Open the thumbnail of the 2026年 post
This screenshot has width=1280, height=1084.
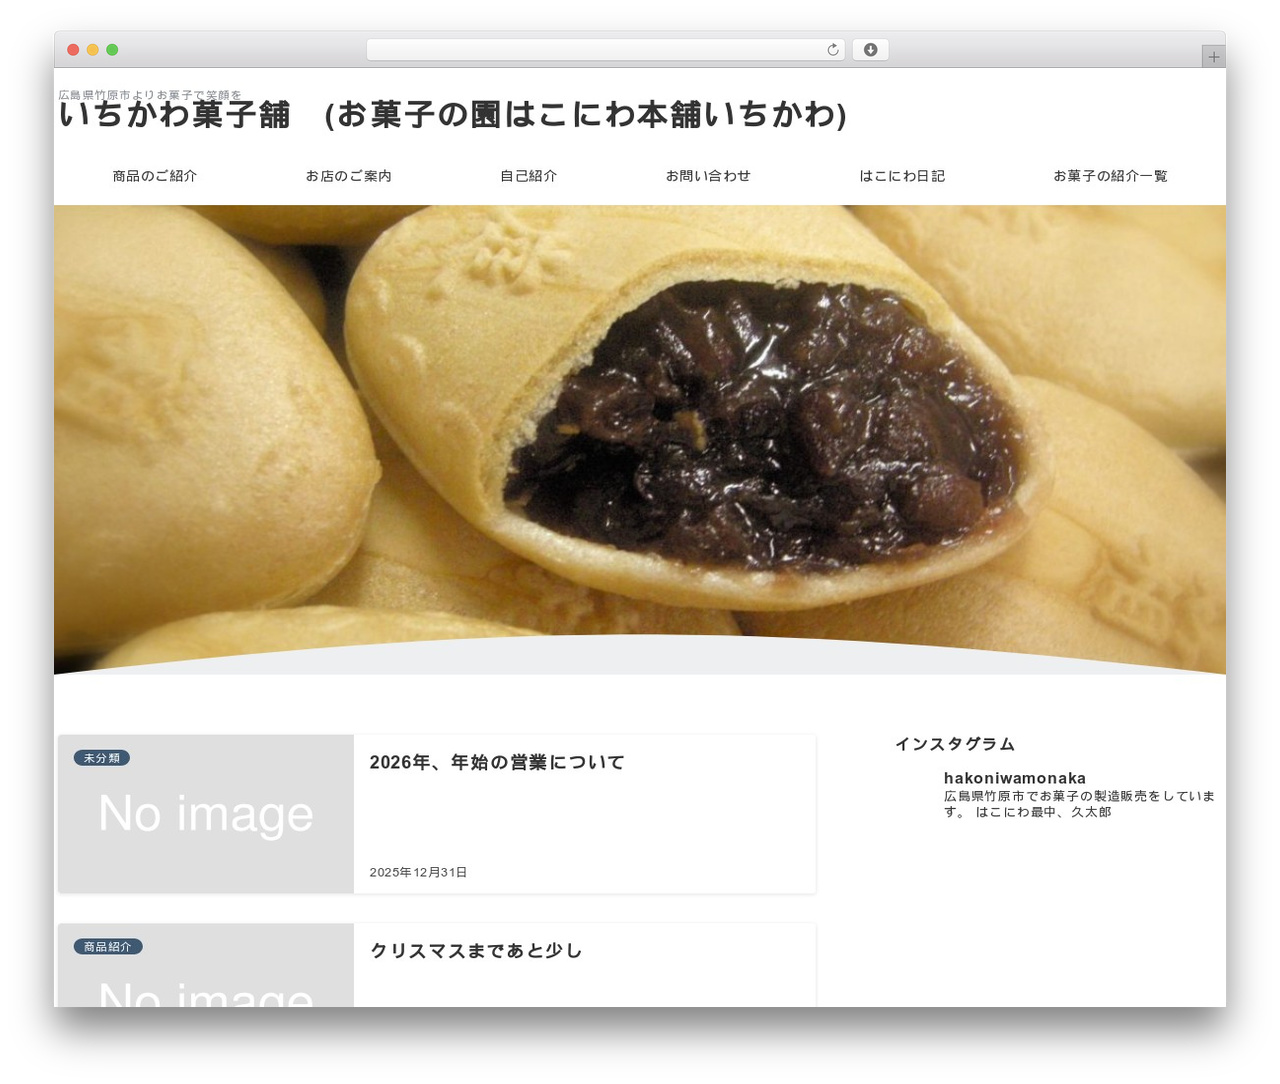[206, 814]
